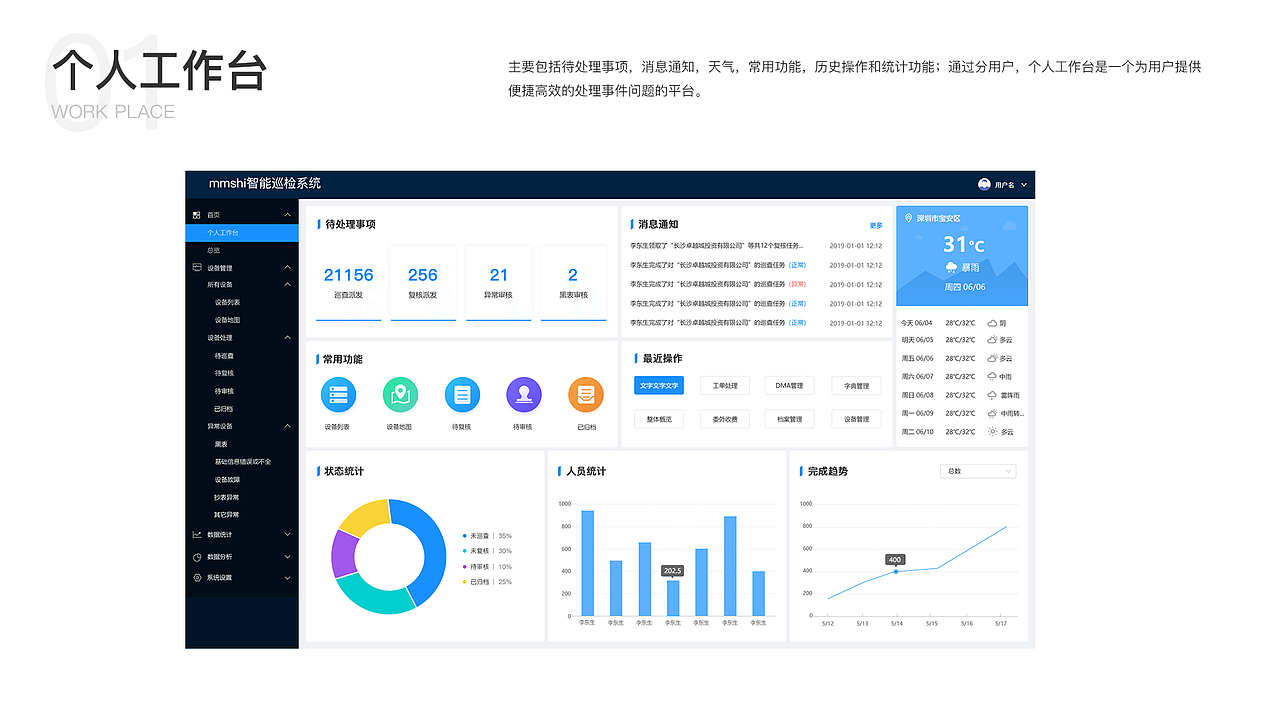1280x720 pixels.
Task: Open the orange 已归档 archive icon
Action: point(586,395)
